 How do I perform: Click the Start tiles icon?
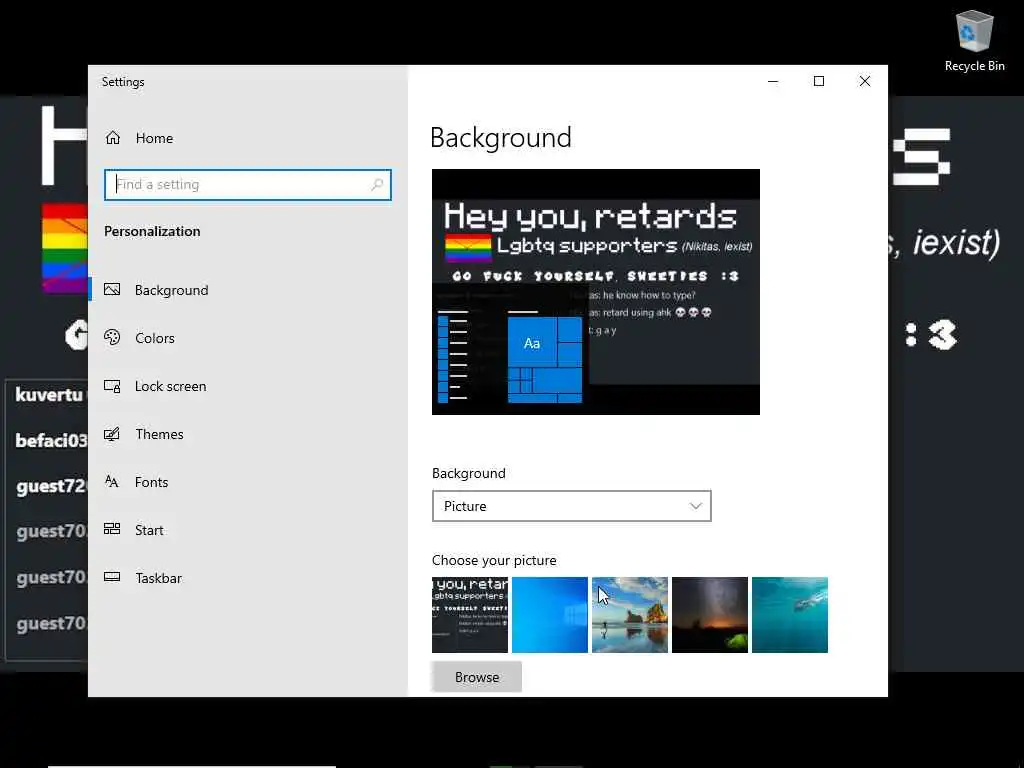tap(112, 530)
